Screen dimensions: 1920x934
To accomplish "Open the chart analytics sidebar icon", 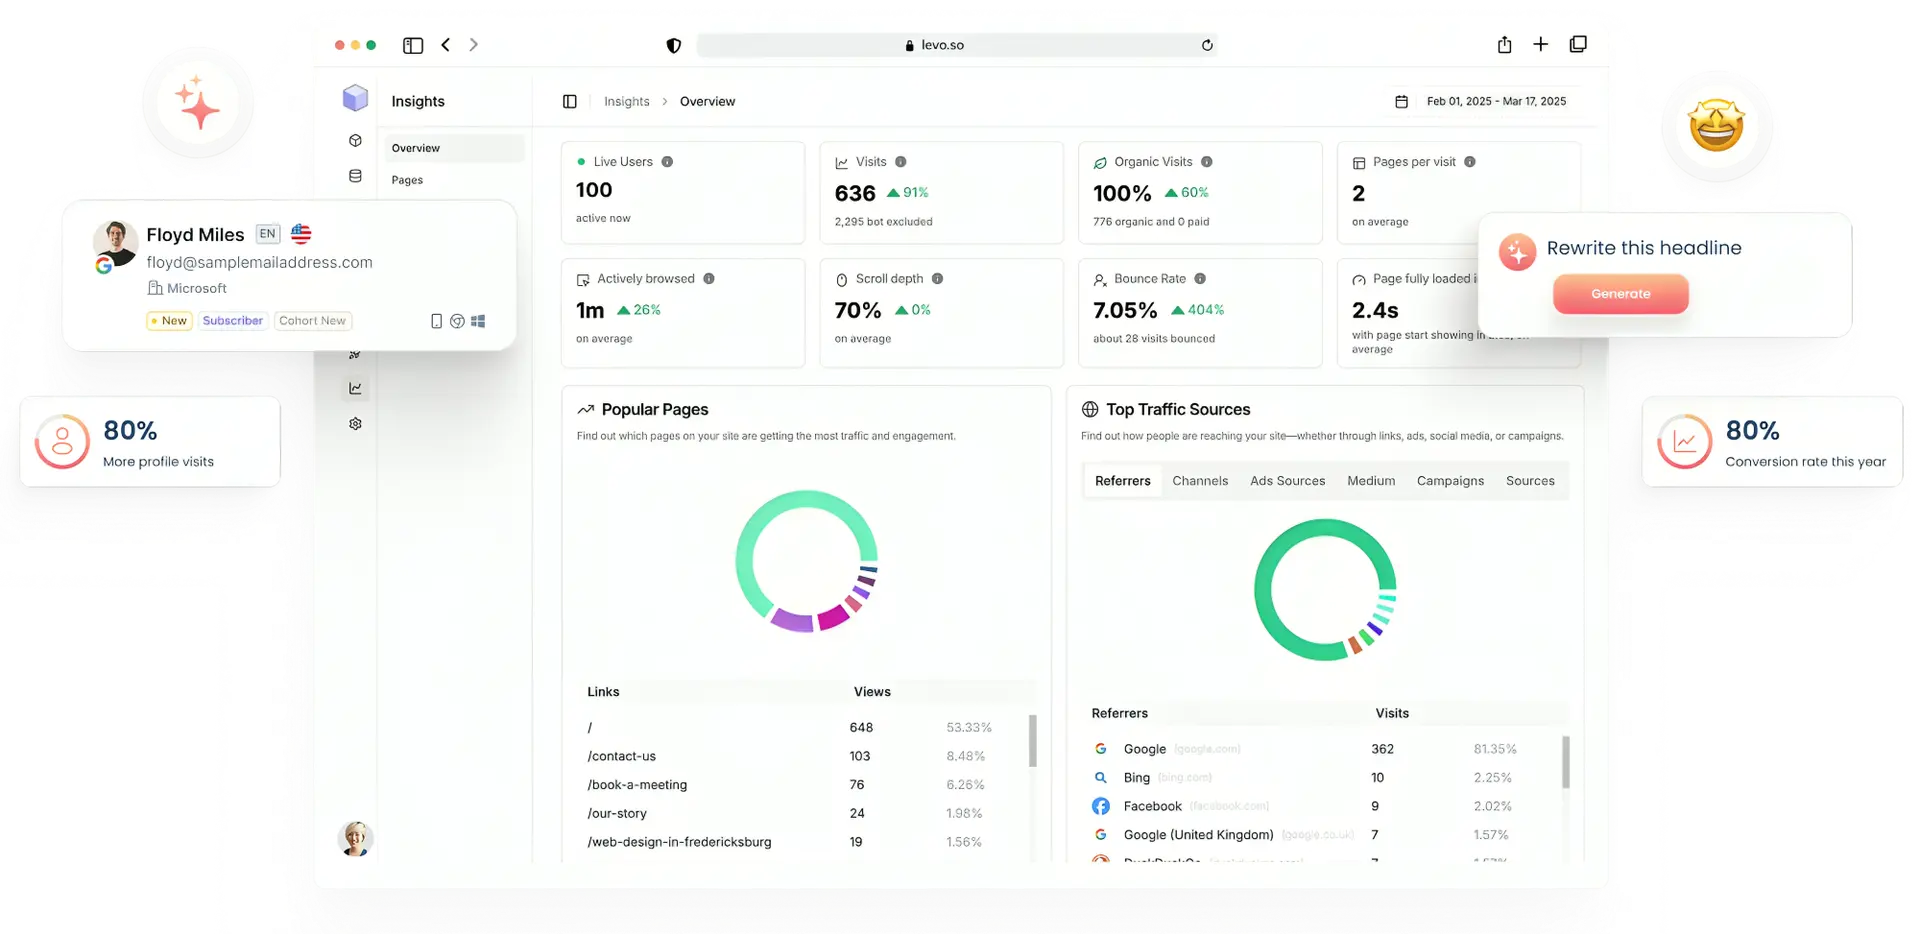I will tap(355, 388).
